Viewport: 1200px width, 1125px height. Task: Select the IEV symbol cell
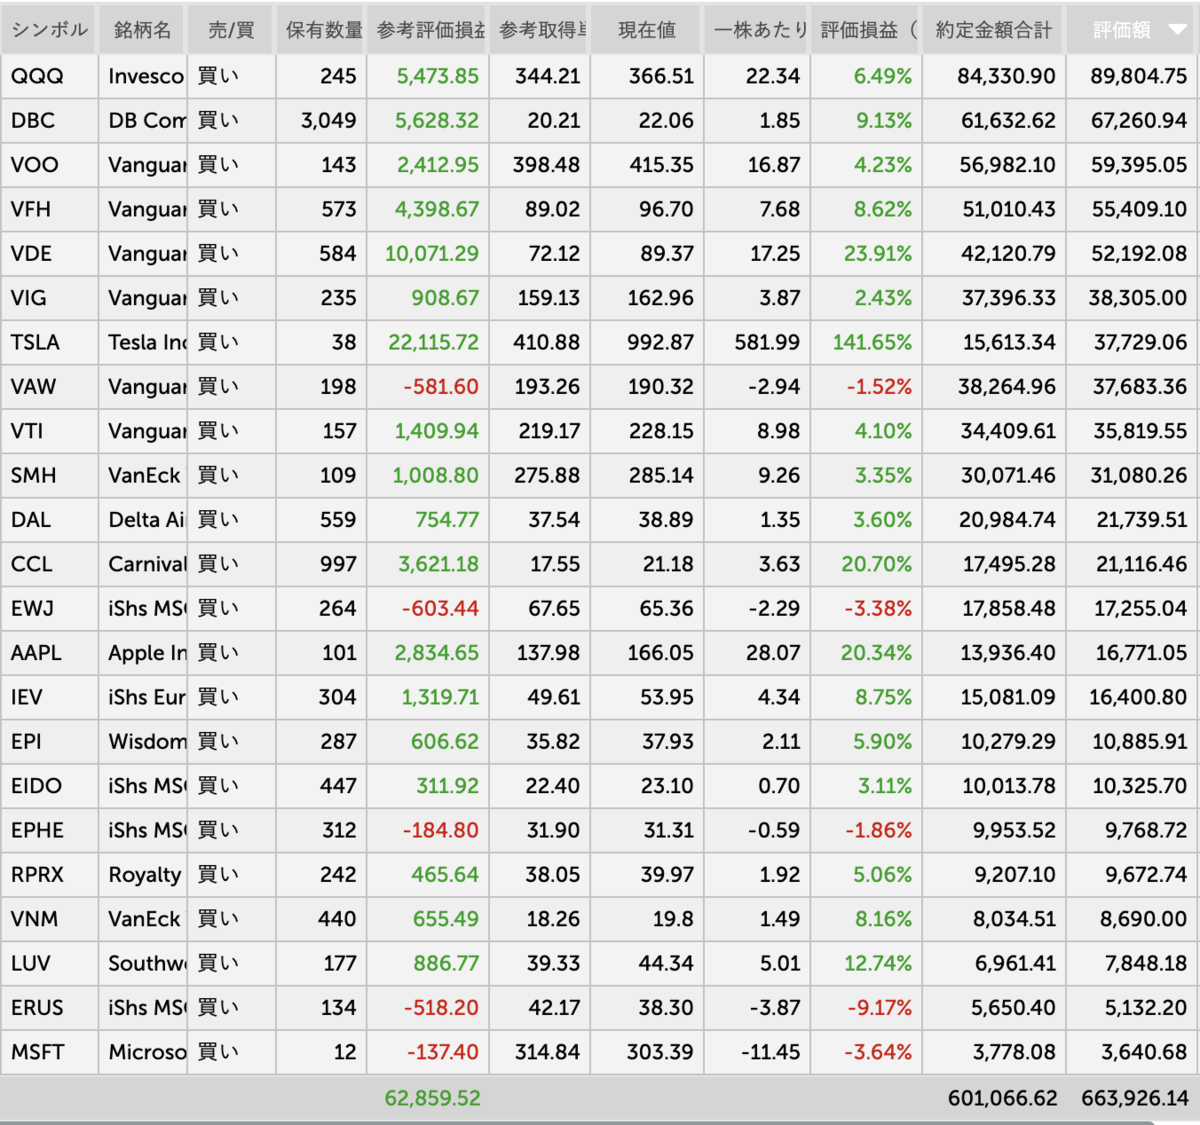click(x=49, y=697)
